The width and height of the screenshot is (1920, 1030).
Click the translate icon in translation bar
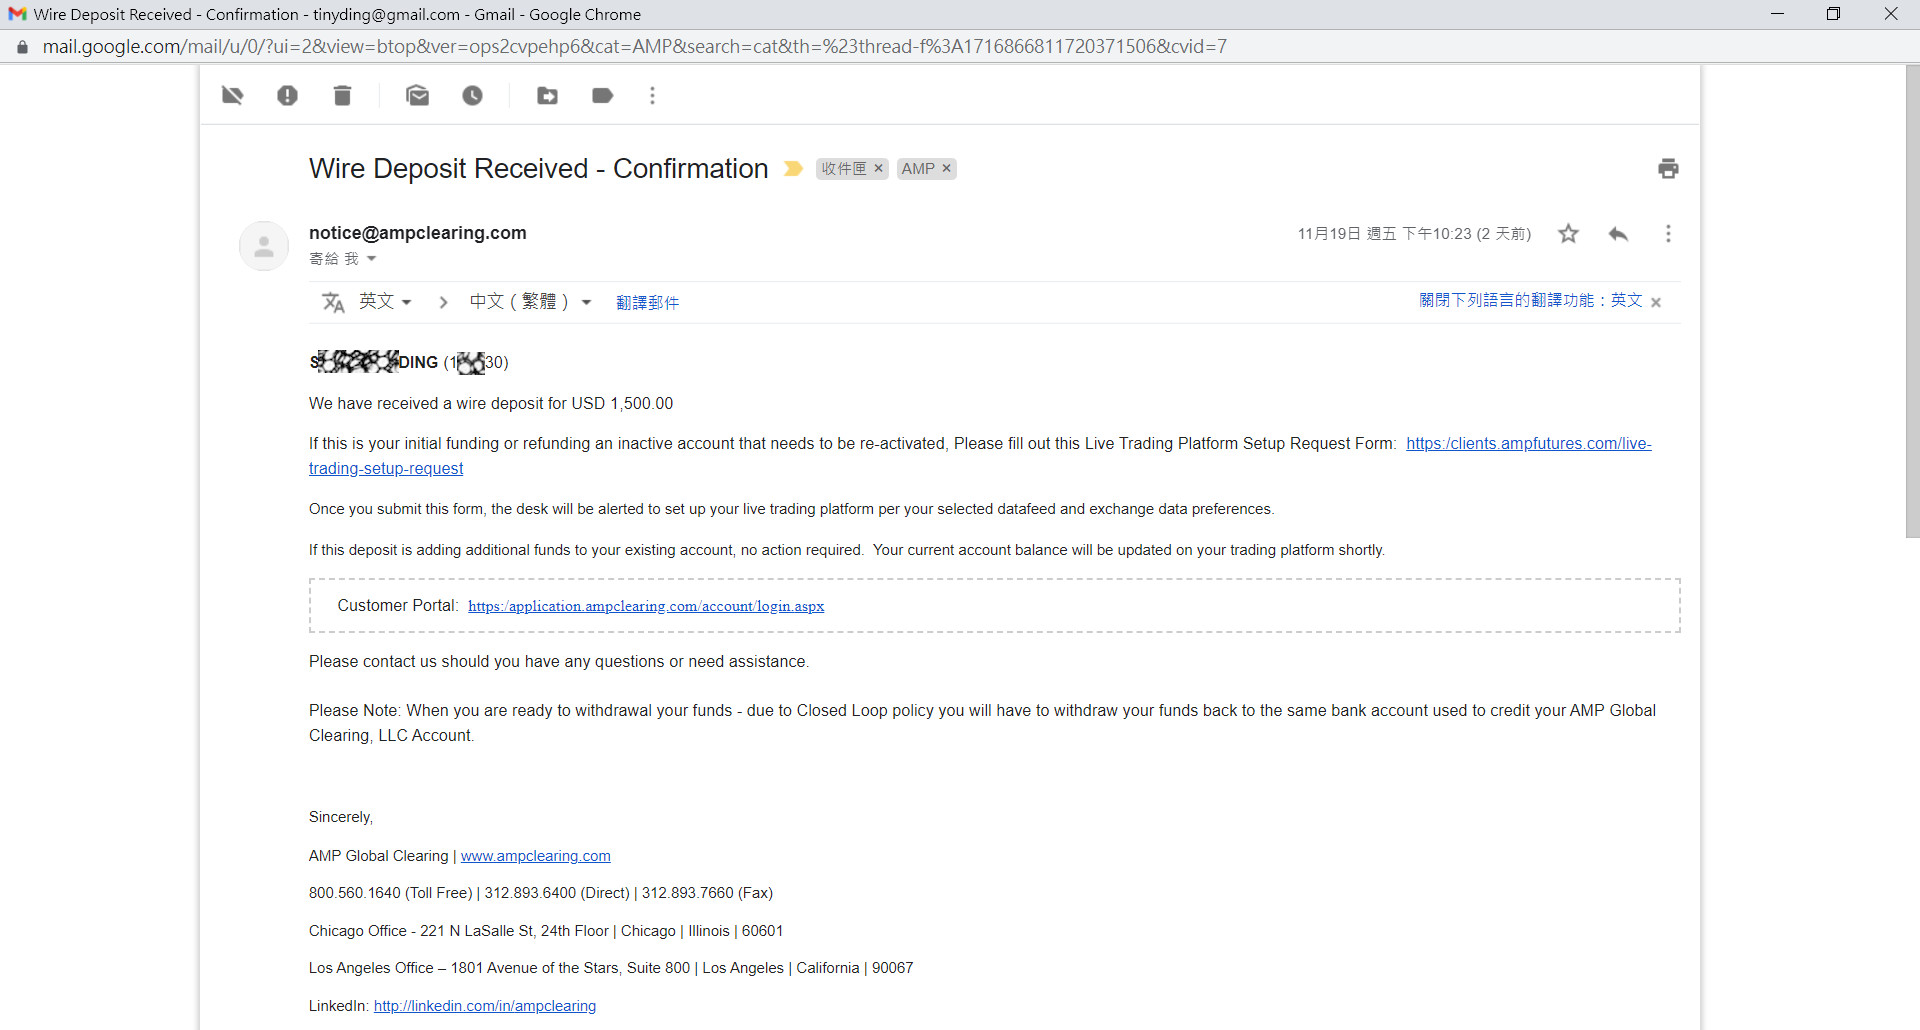pos(333,302)
